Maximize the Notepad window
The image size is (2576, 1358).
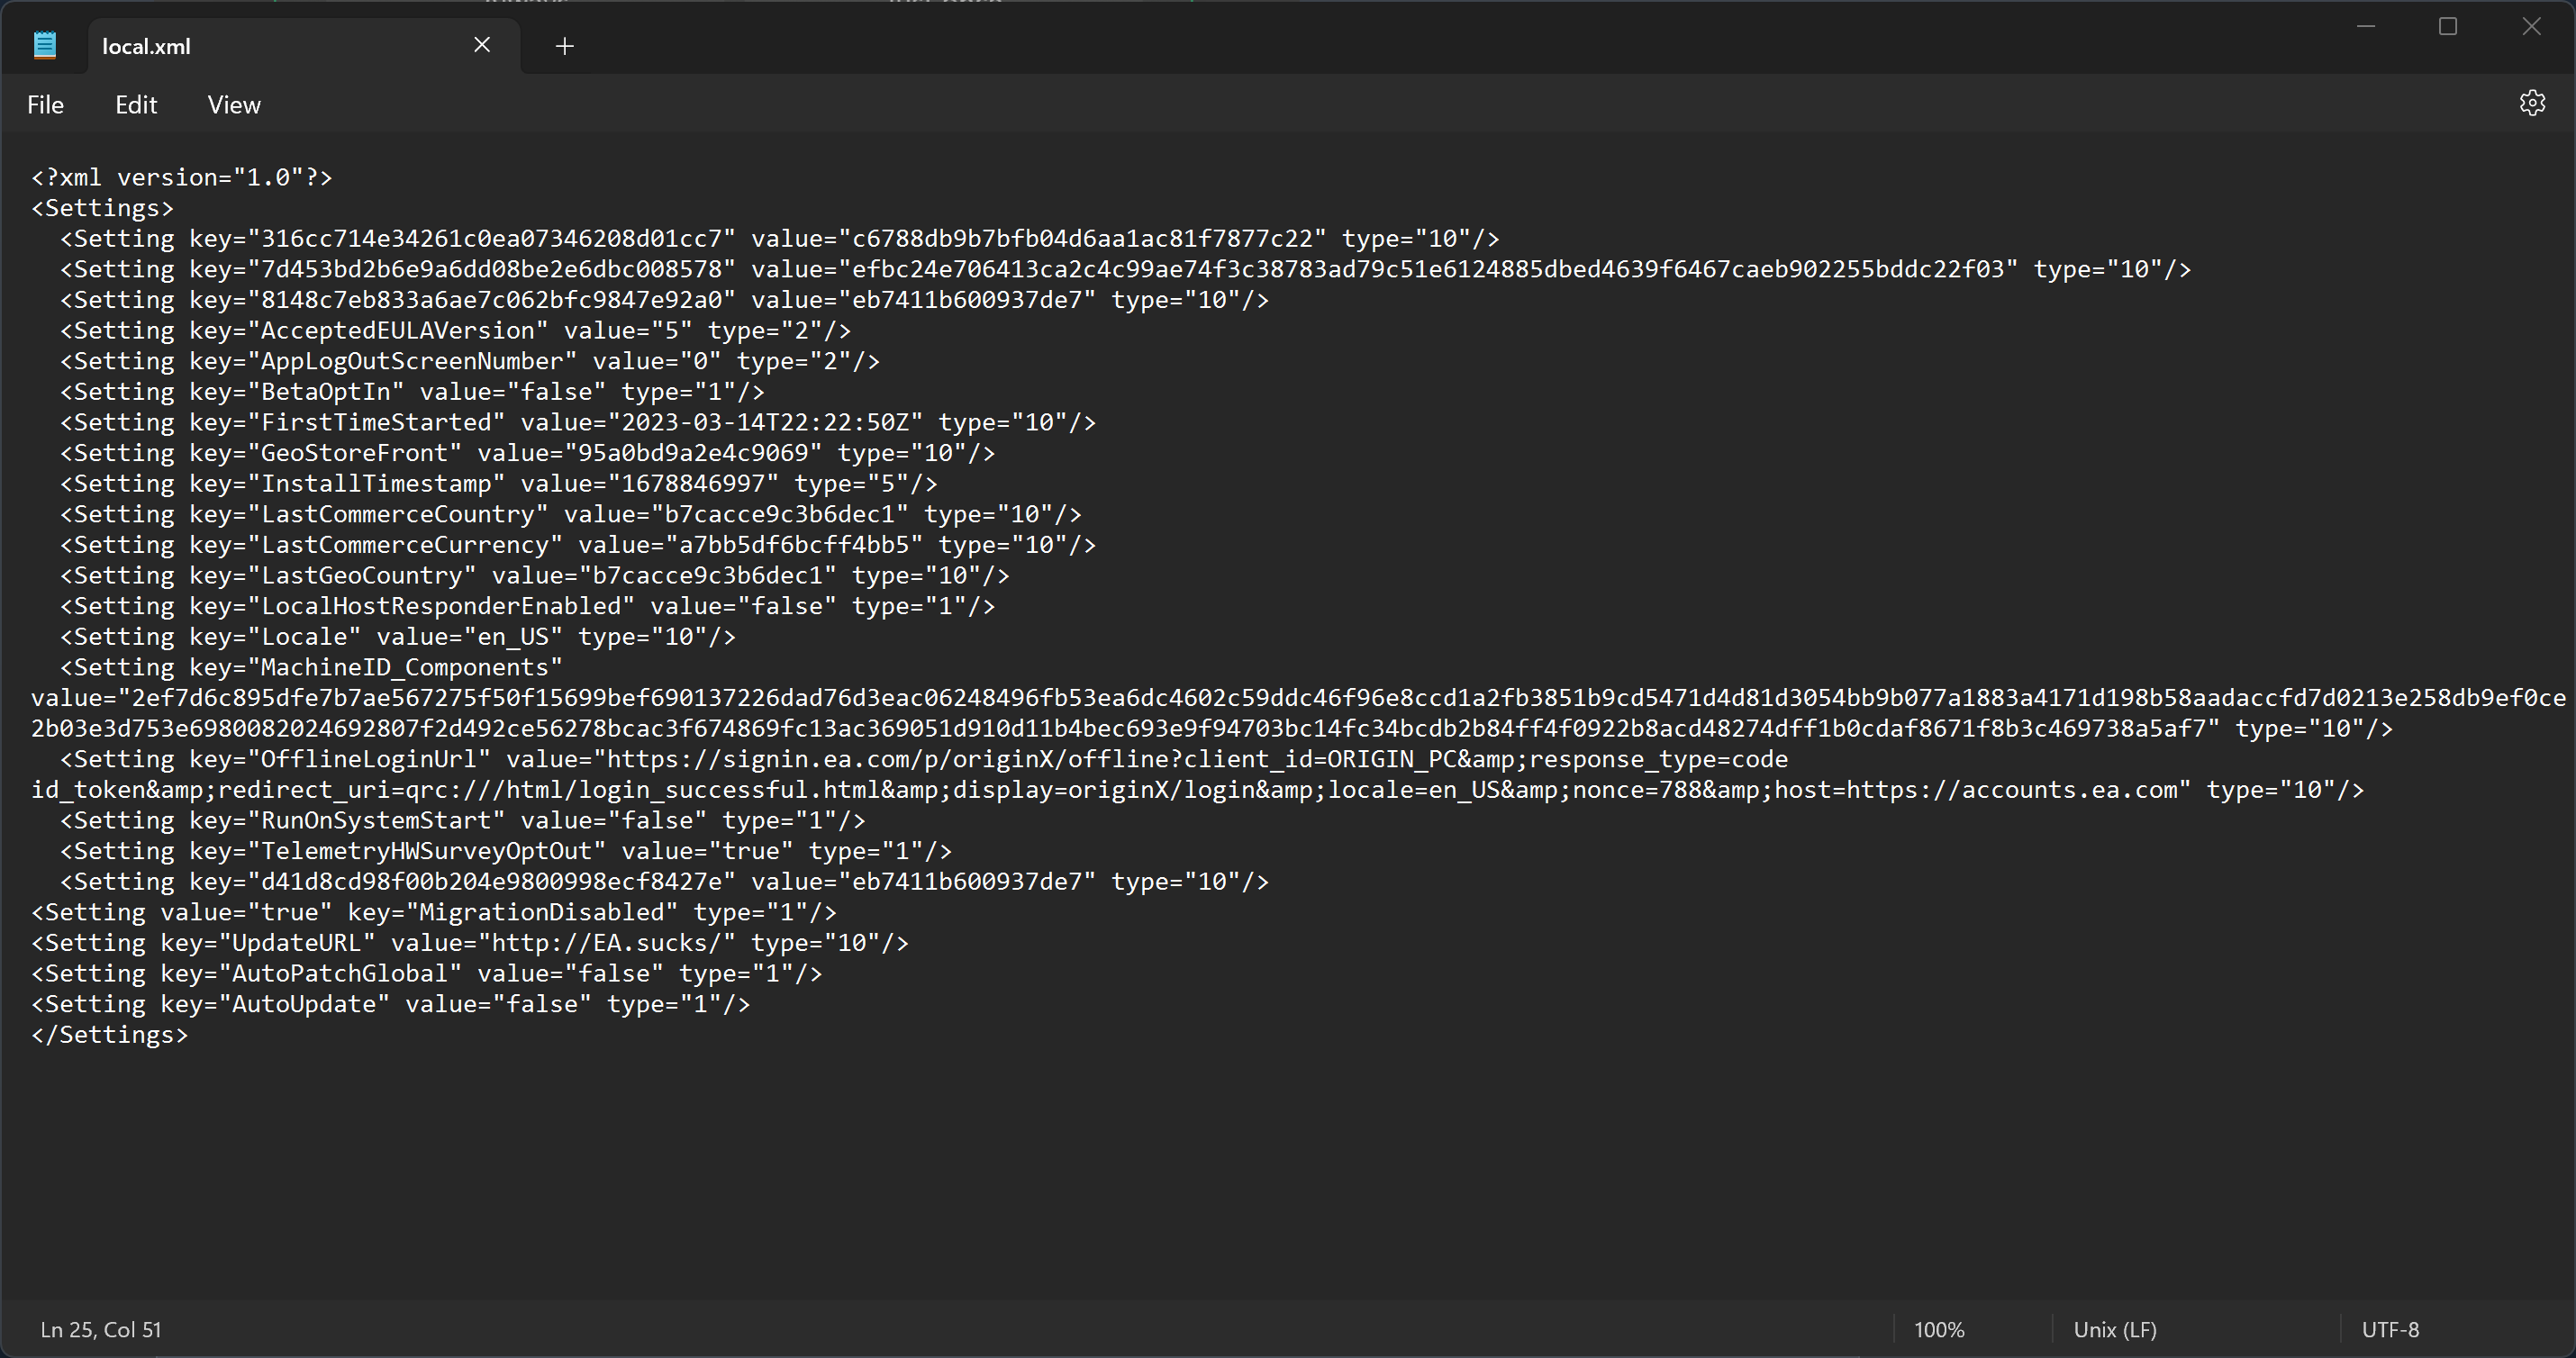[2448, 27]
